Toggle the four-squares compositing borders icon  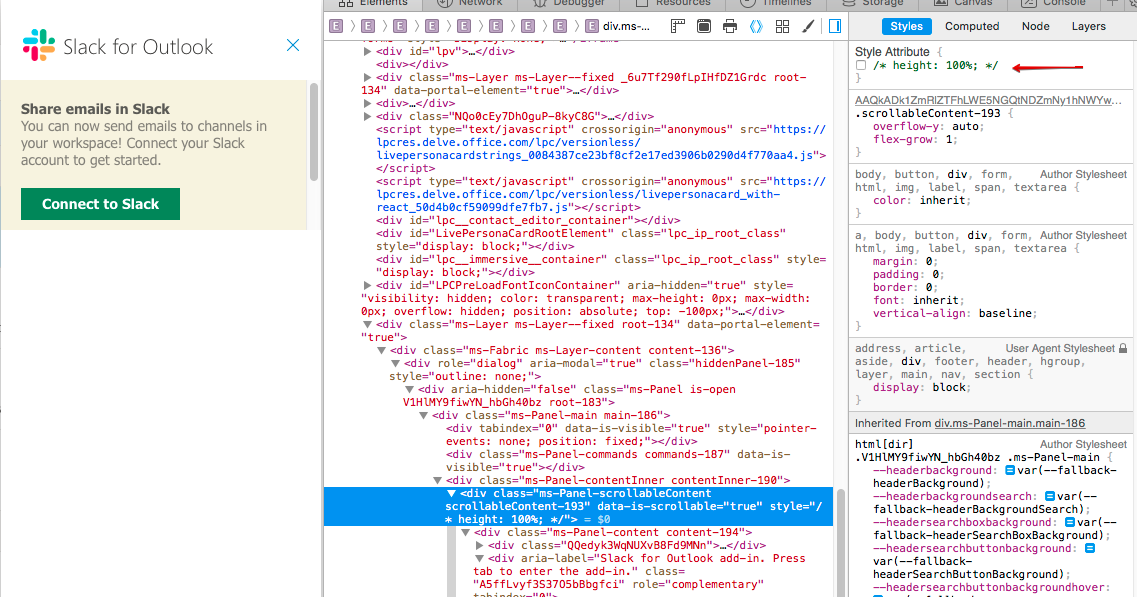pyautogui.click(x=782, y=27)
